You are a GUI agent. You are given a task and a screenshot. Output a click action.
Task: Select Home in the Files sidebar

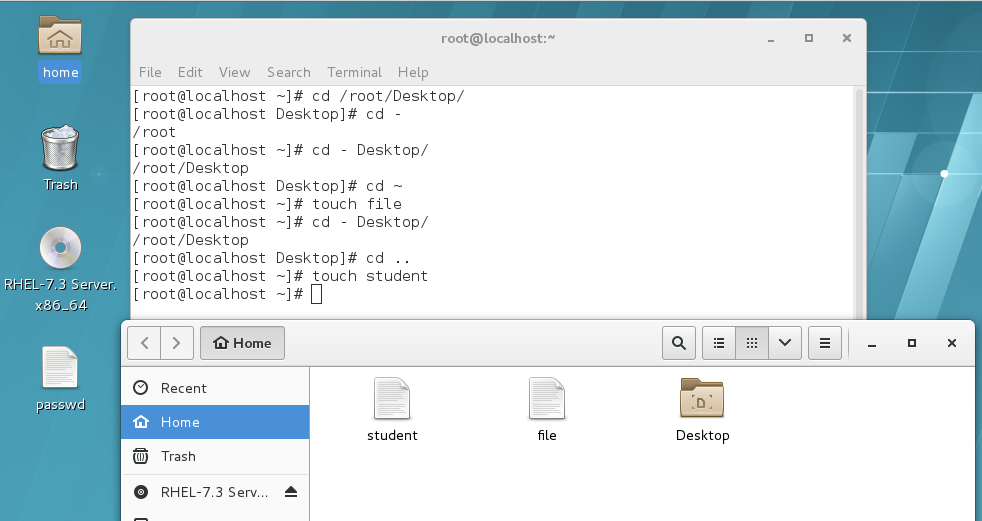(x=215, y=422)
